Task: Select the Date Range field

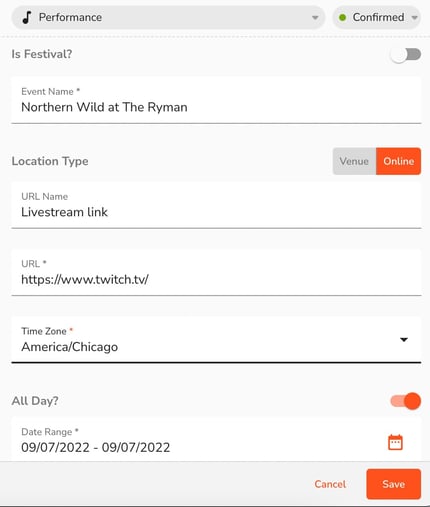Action: tap(216, 440)
